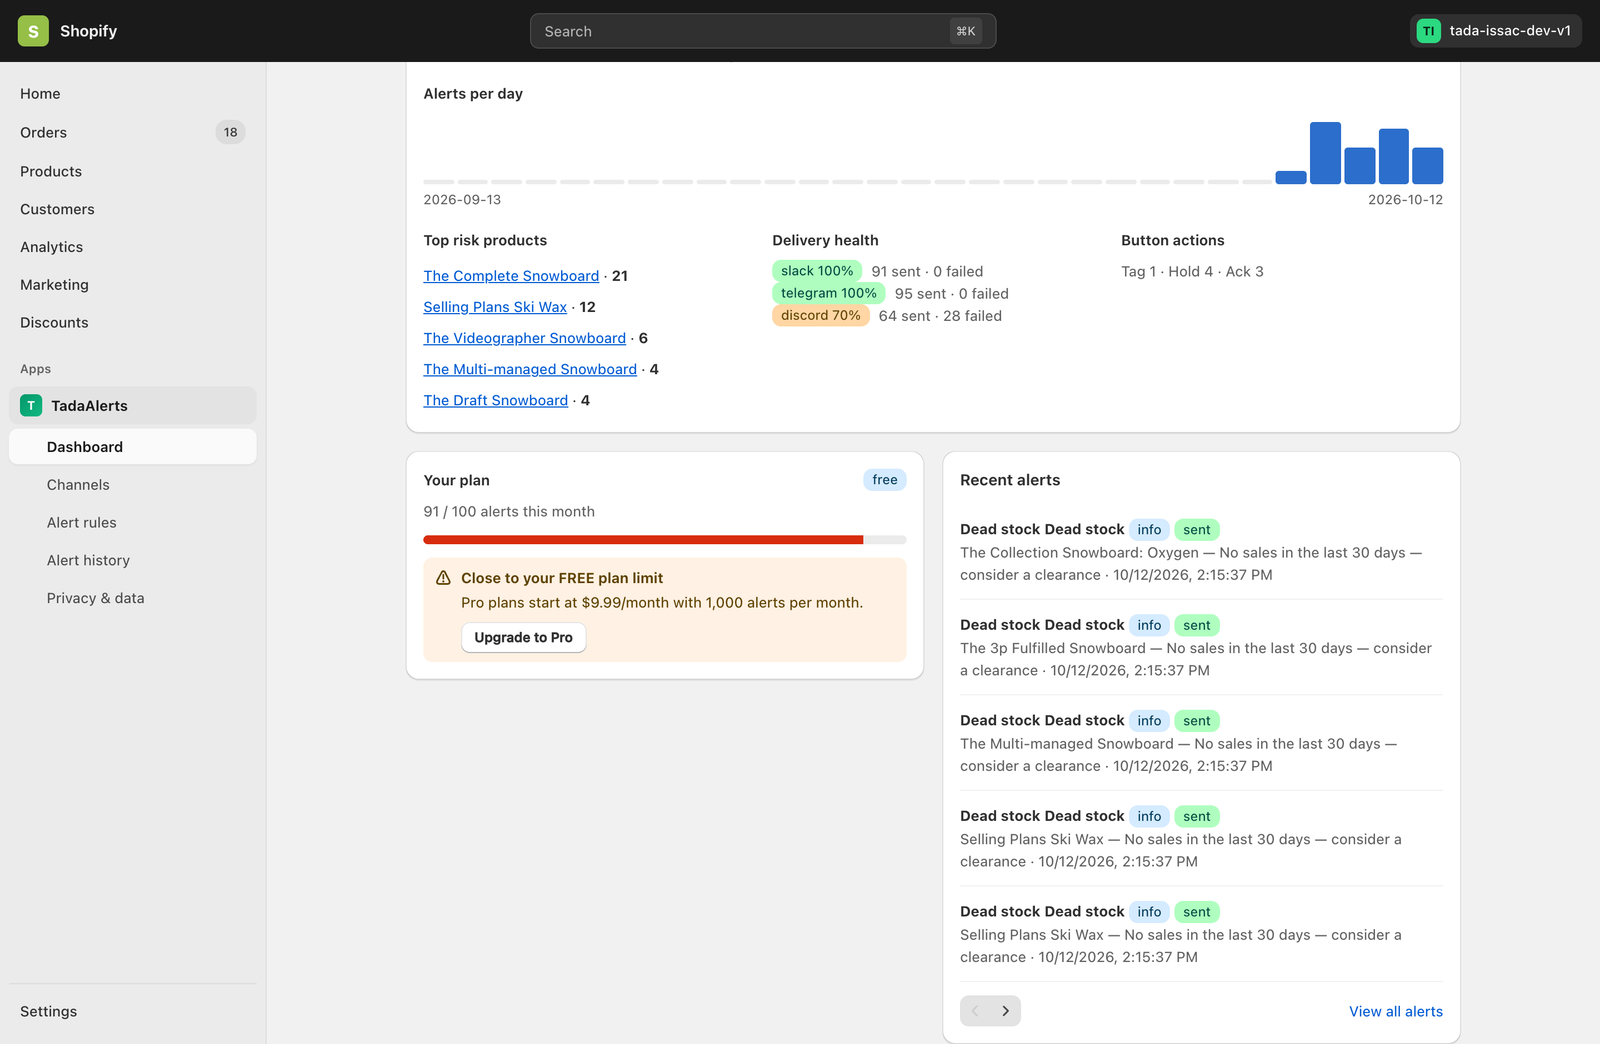Click Upgrade to Pro button
1600x1044 pixels.
click(523, 637)
